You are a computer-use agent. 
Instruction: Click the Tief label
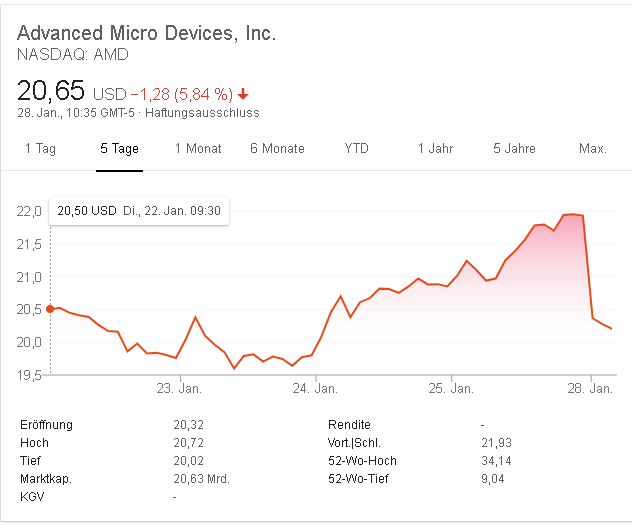(x=30, y=461)
